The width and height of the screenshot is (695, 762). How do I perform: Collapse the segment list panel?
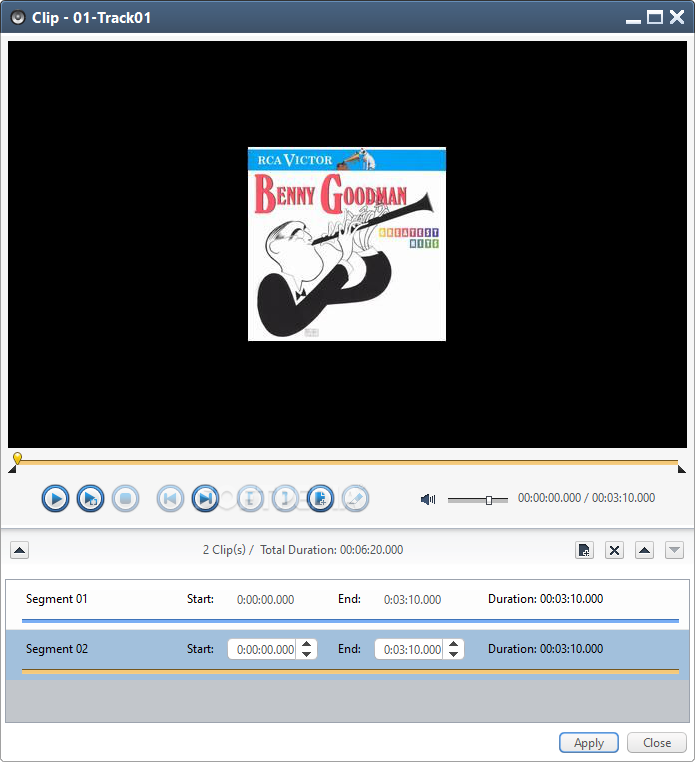point(19,550)
